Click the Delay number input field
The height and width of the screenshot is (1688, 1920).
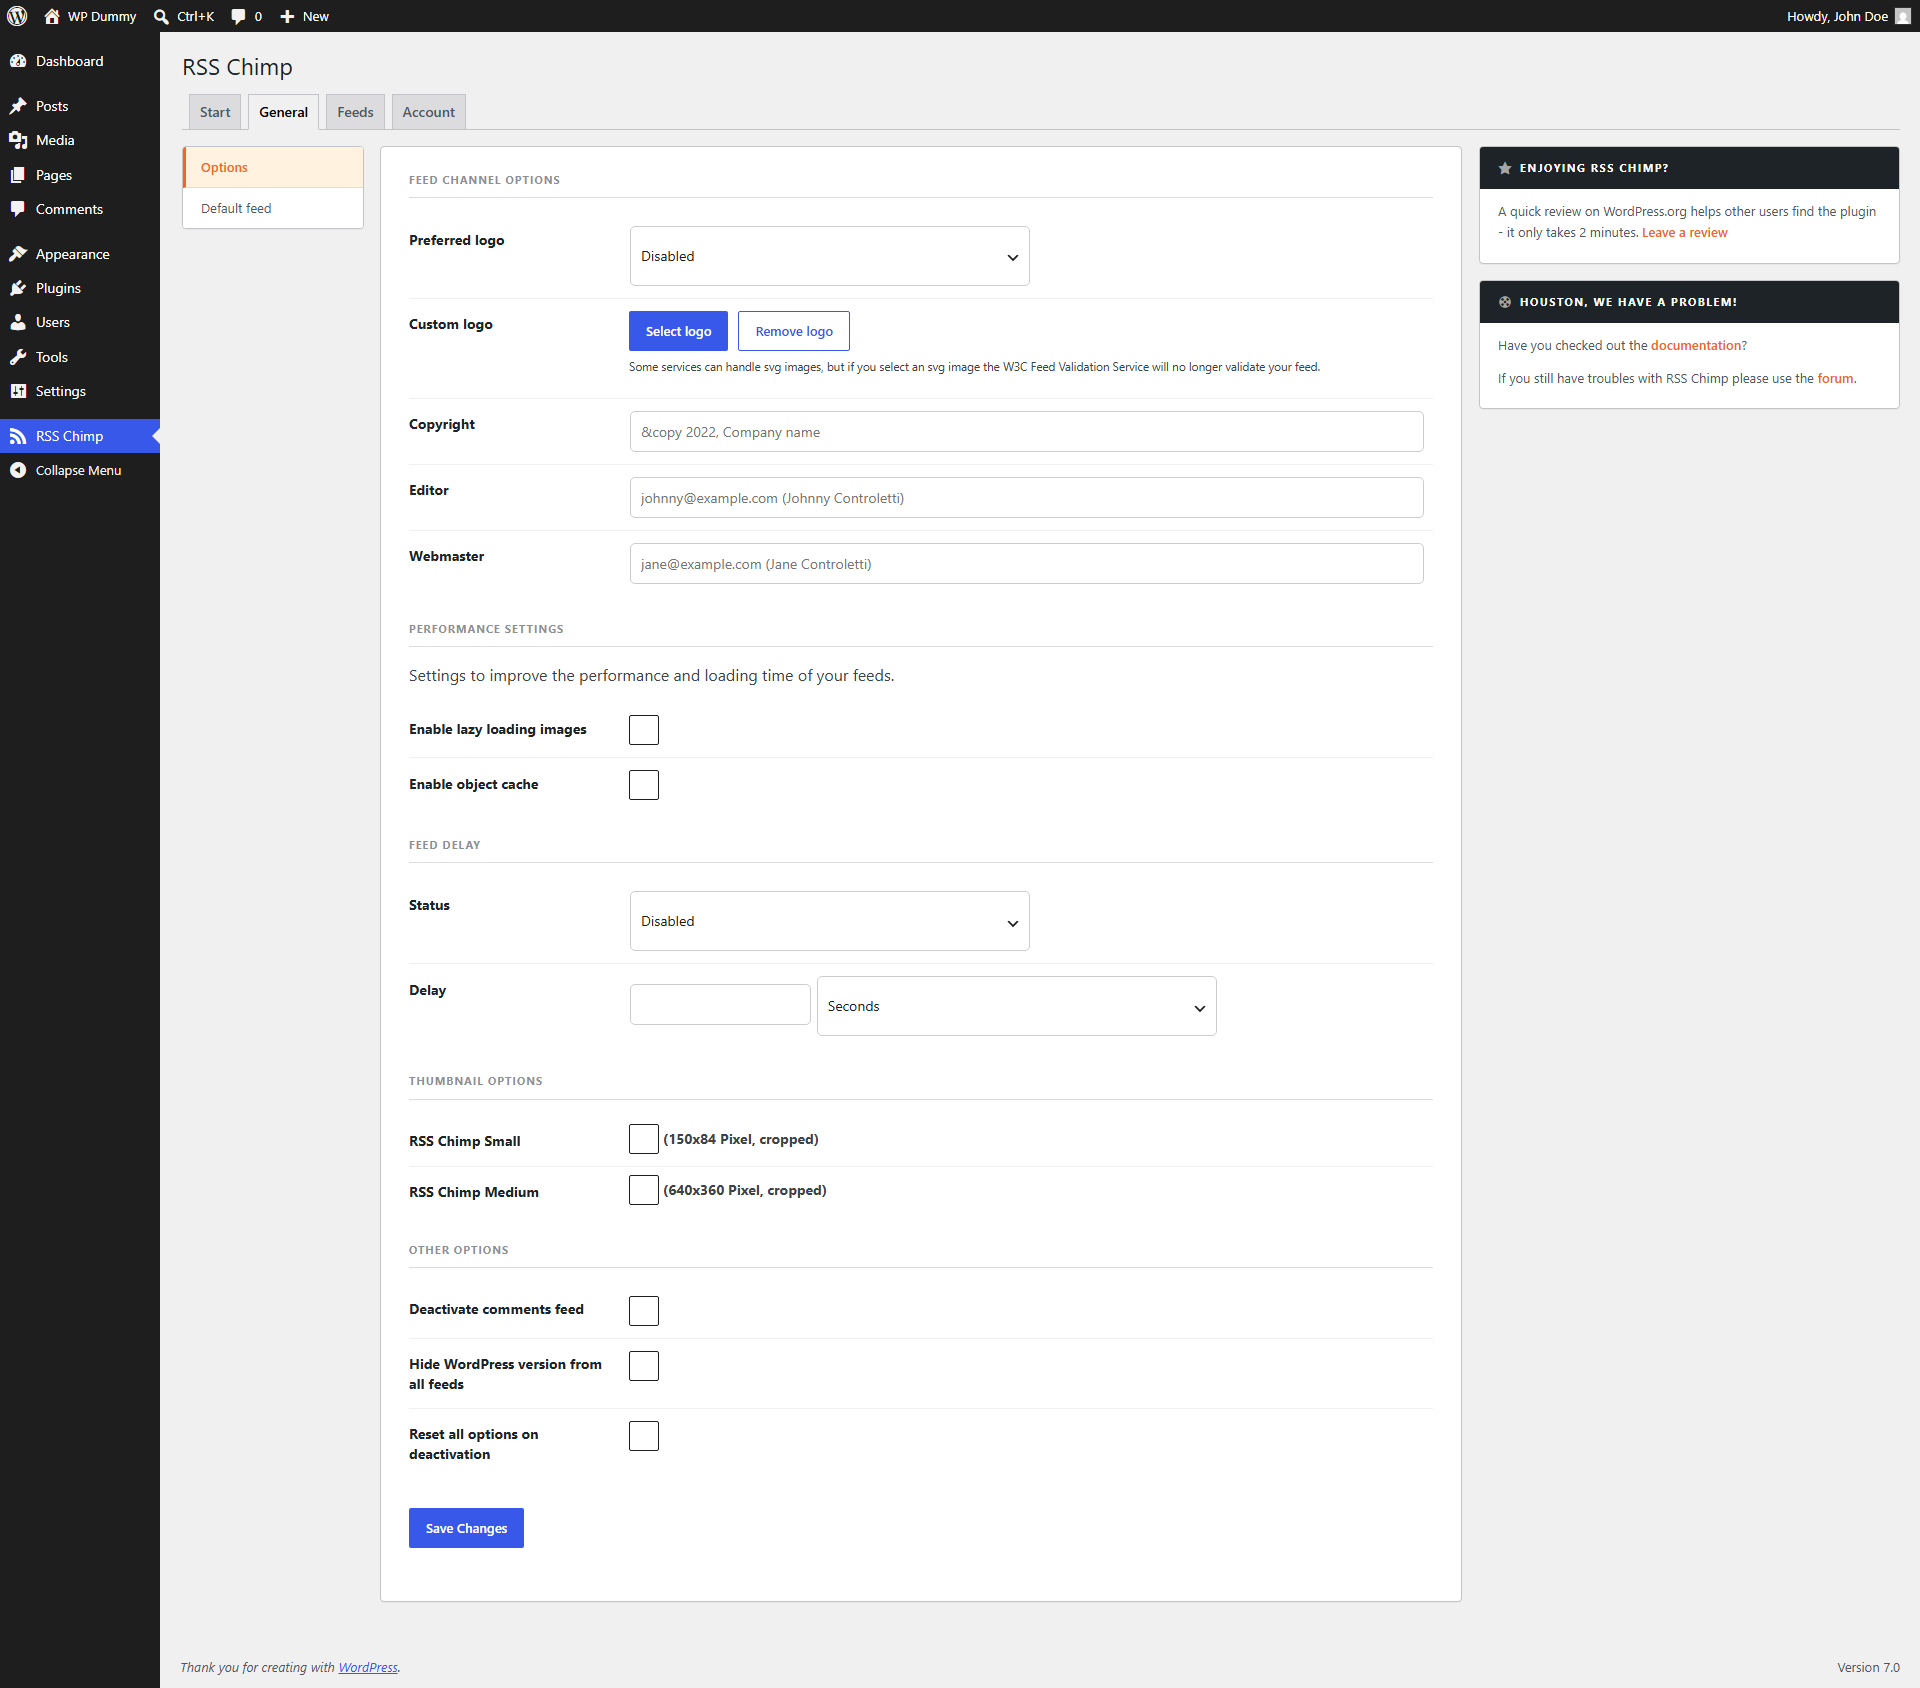720,1005
